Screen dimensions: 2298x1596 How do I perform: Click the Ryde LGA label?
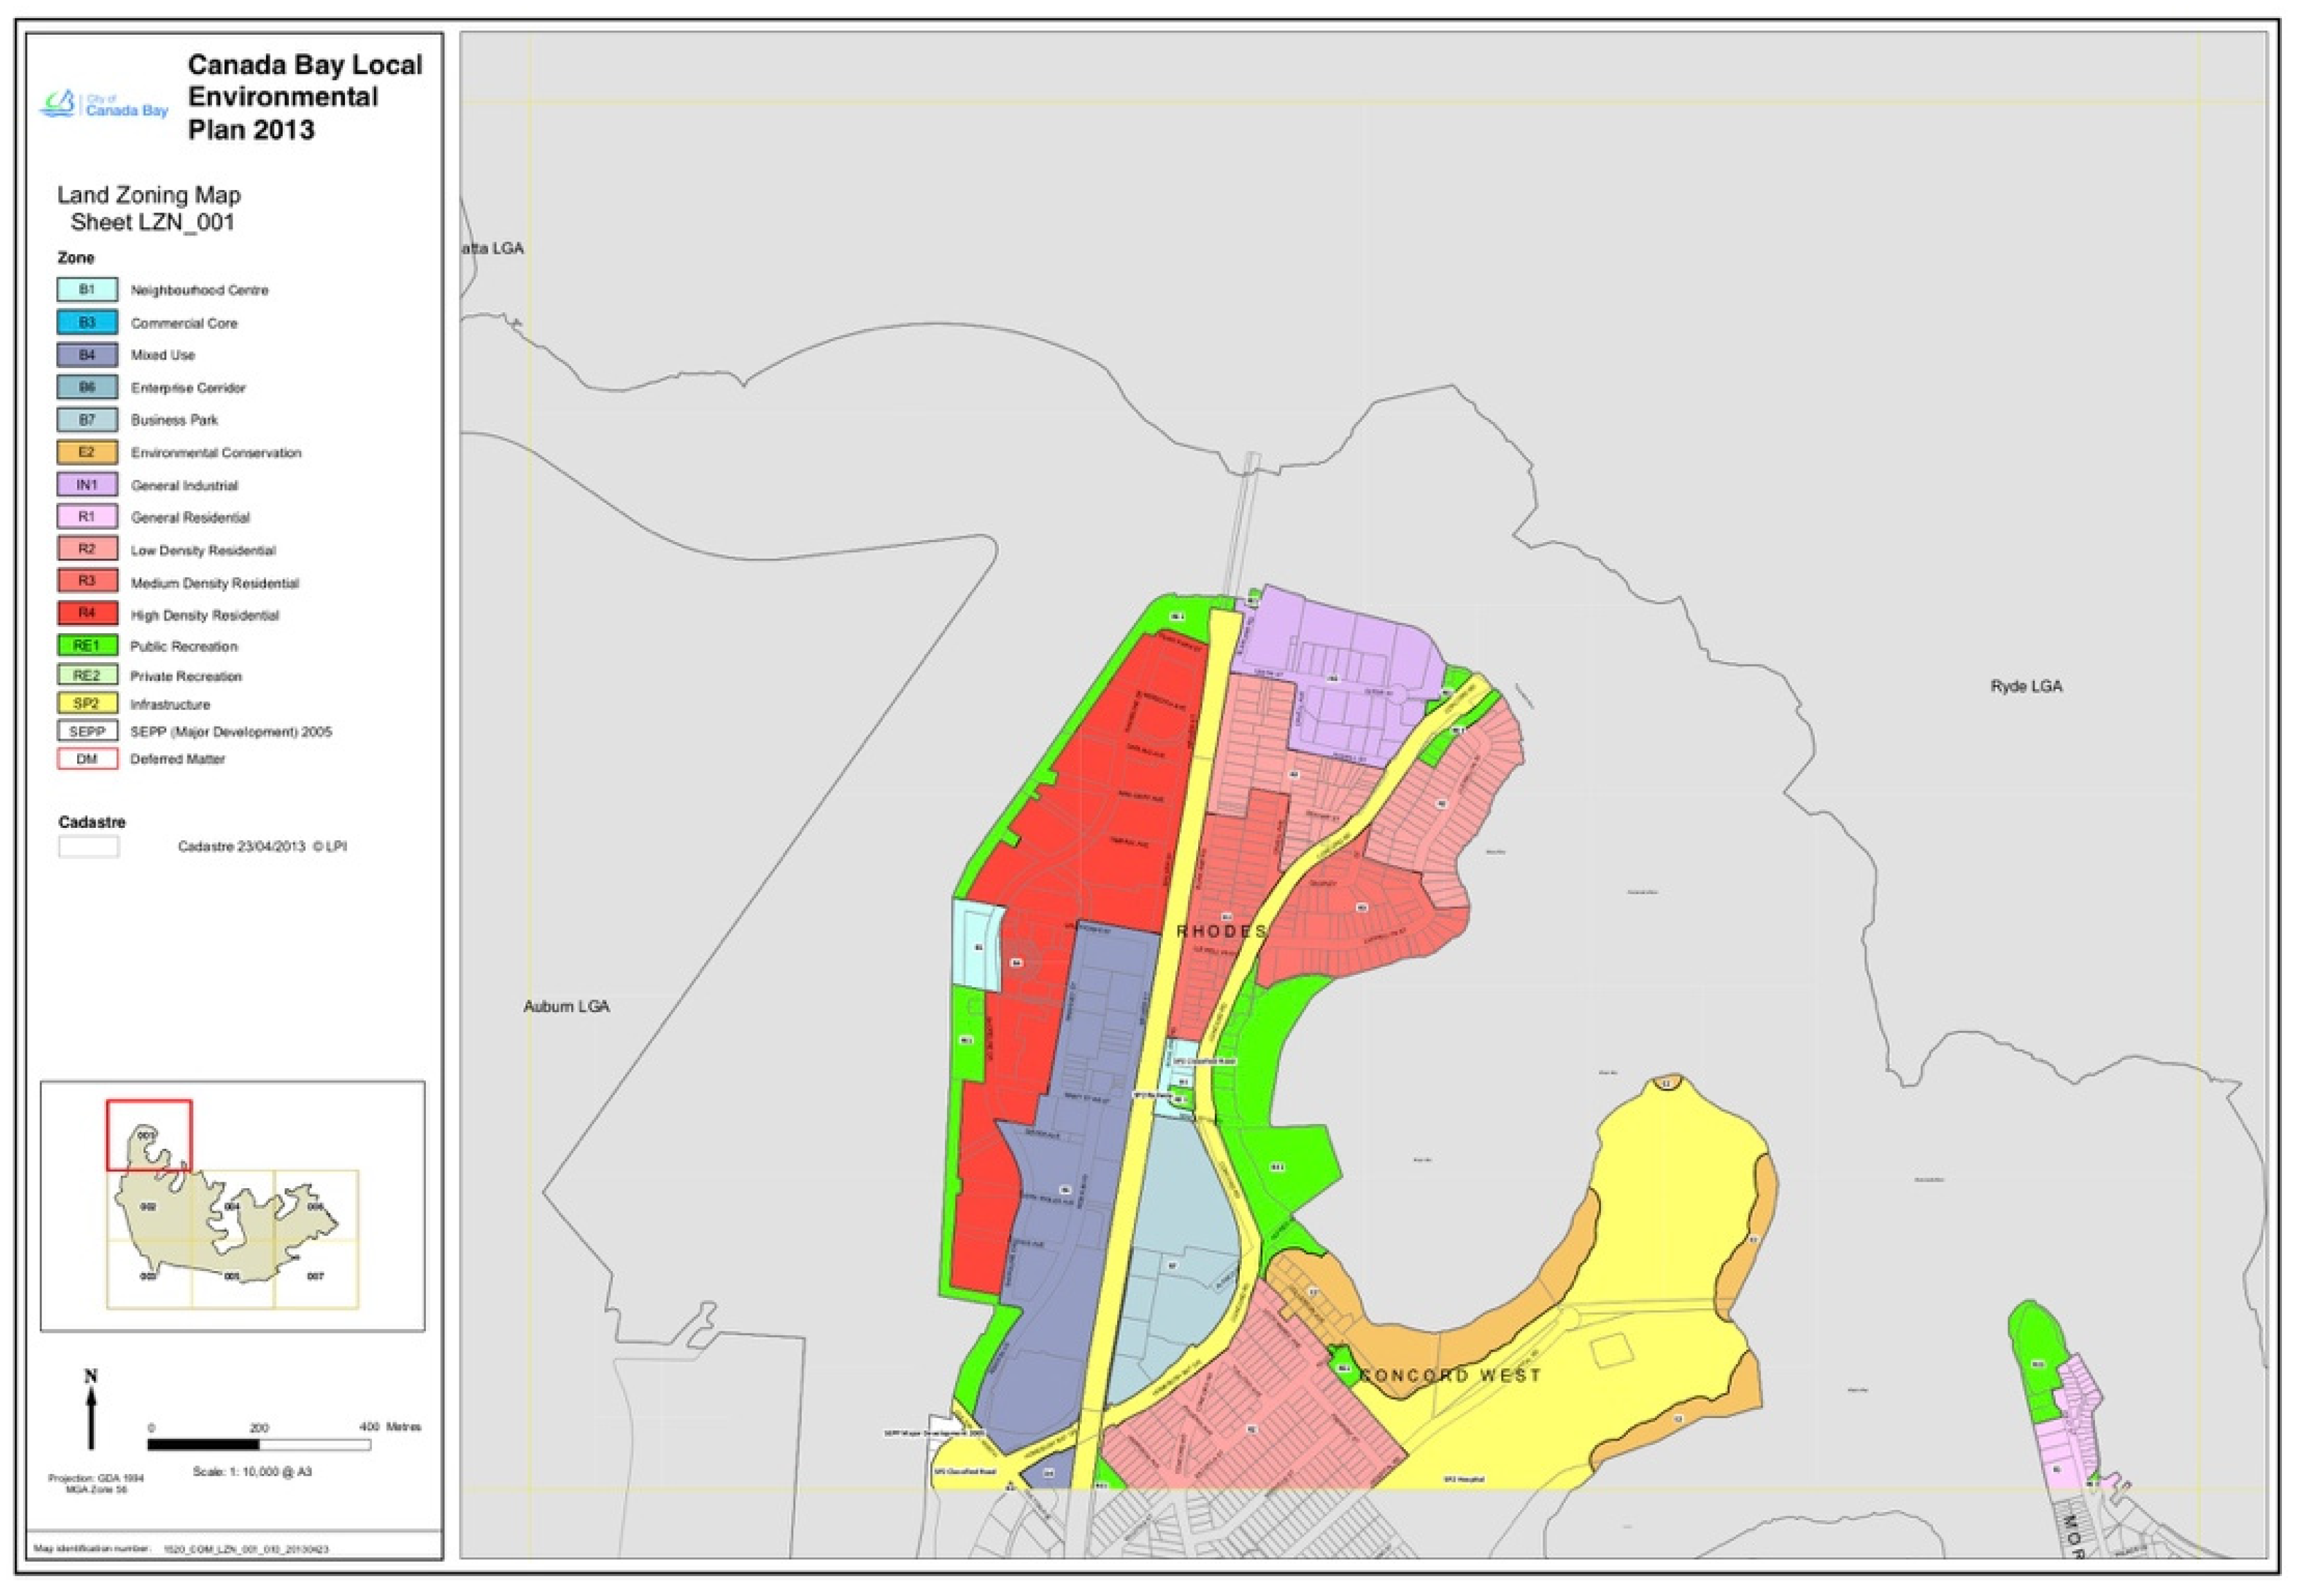coord(2026,686)
